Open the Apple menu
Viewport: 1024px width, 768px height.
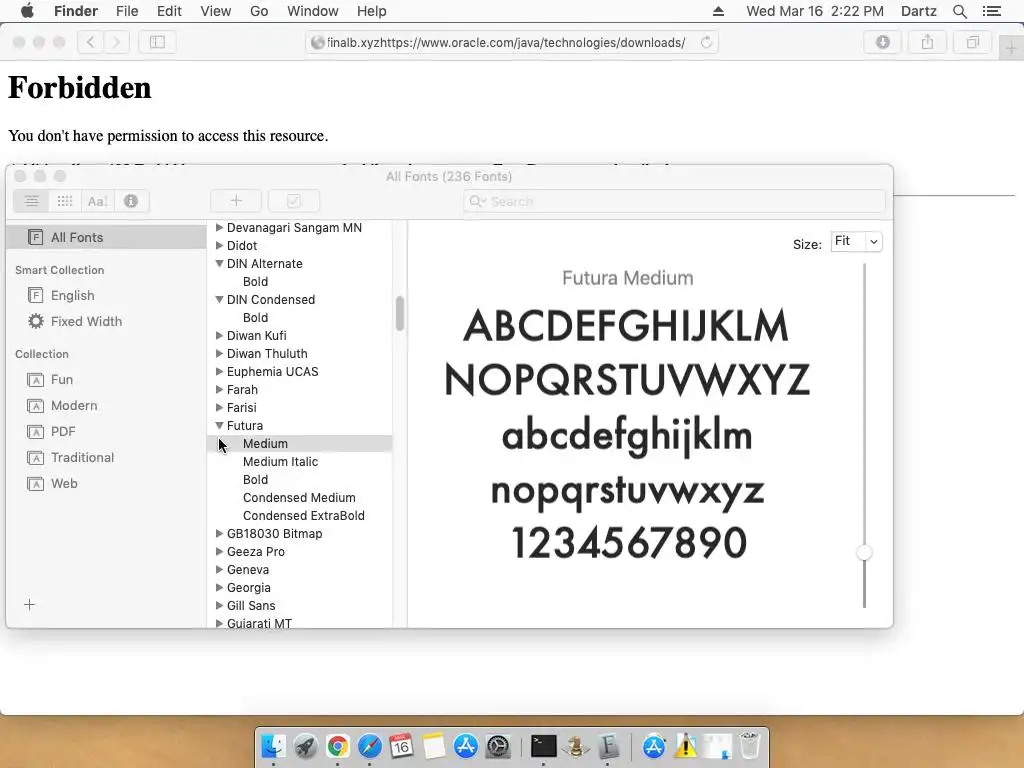point(27,11)
